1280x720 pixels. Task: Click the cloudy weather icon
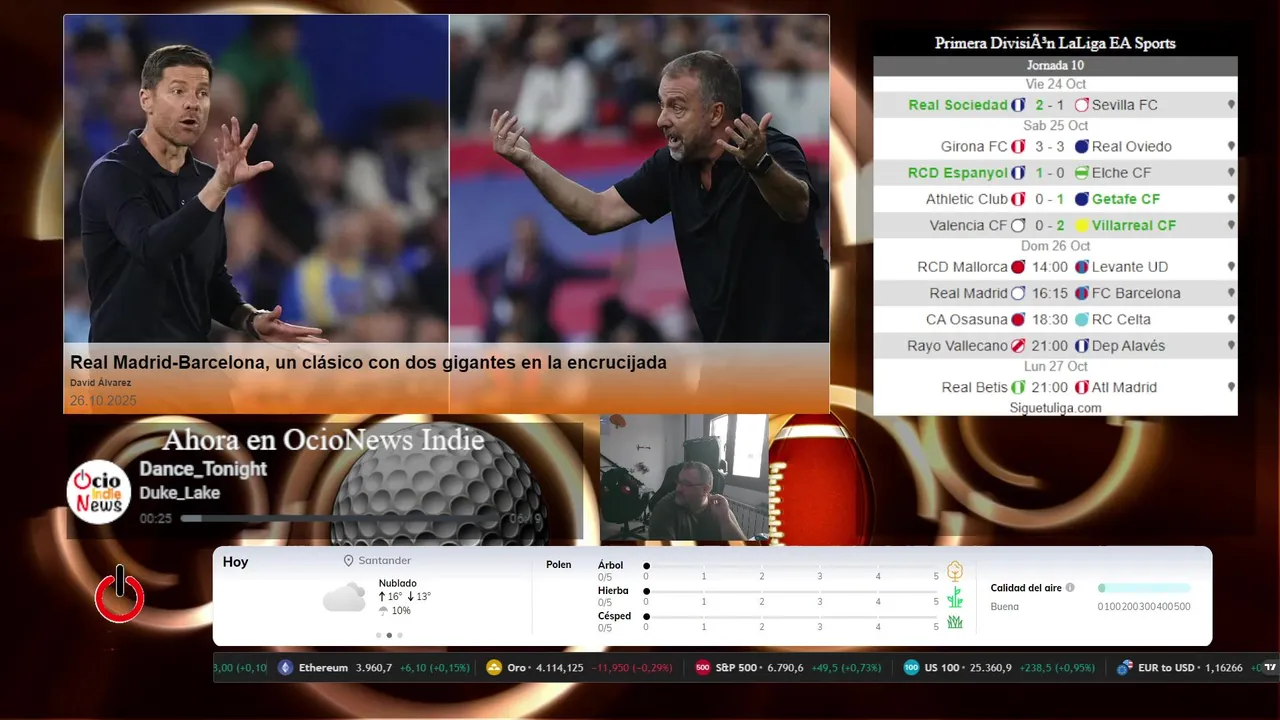pos(344,597)
